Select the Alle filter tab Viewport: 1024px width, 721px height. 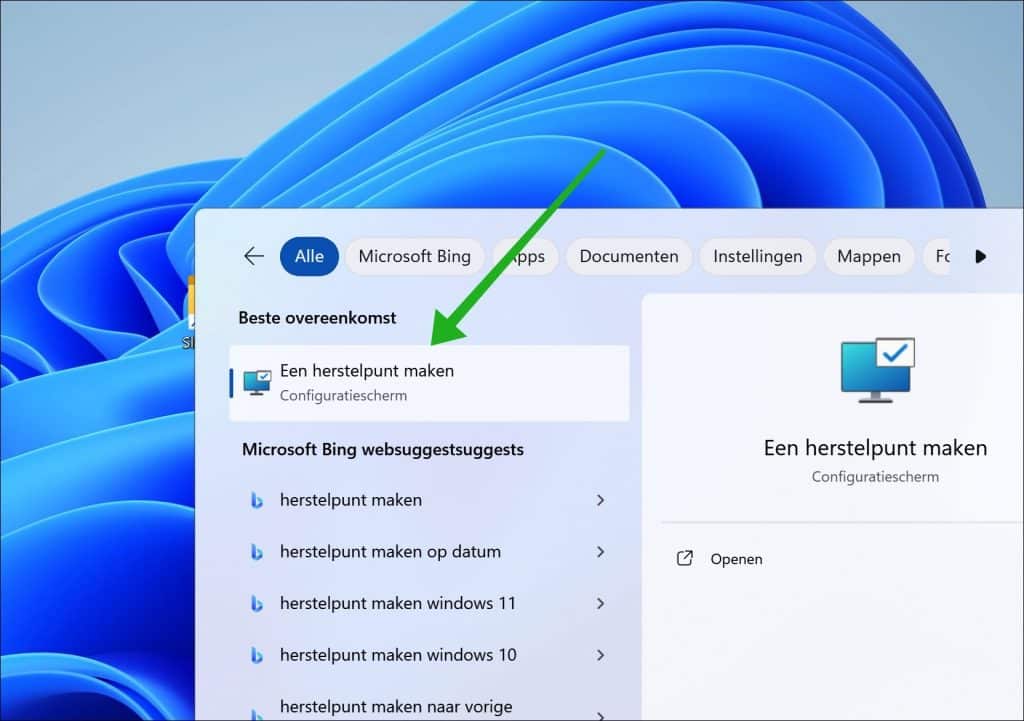click(309, 256)
